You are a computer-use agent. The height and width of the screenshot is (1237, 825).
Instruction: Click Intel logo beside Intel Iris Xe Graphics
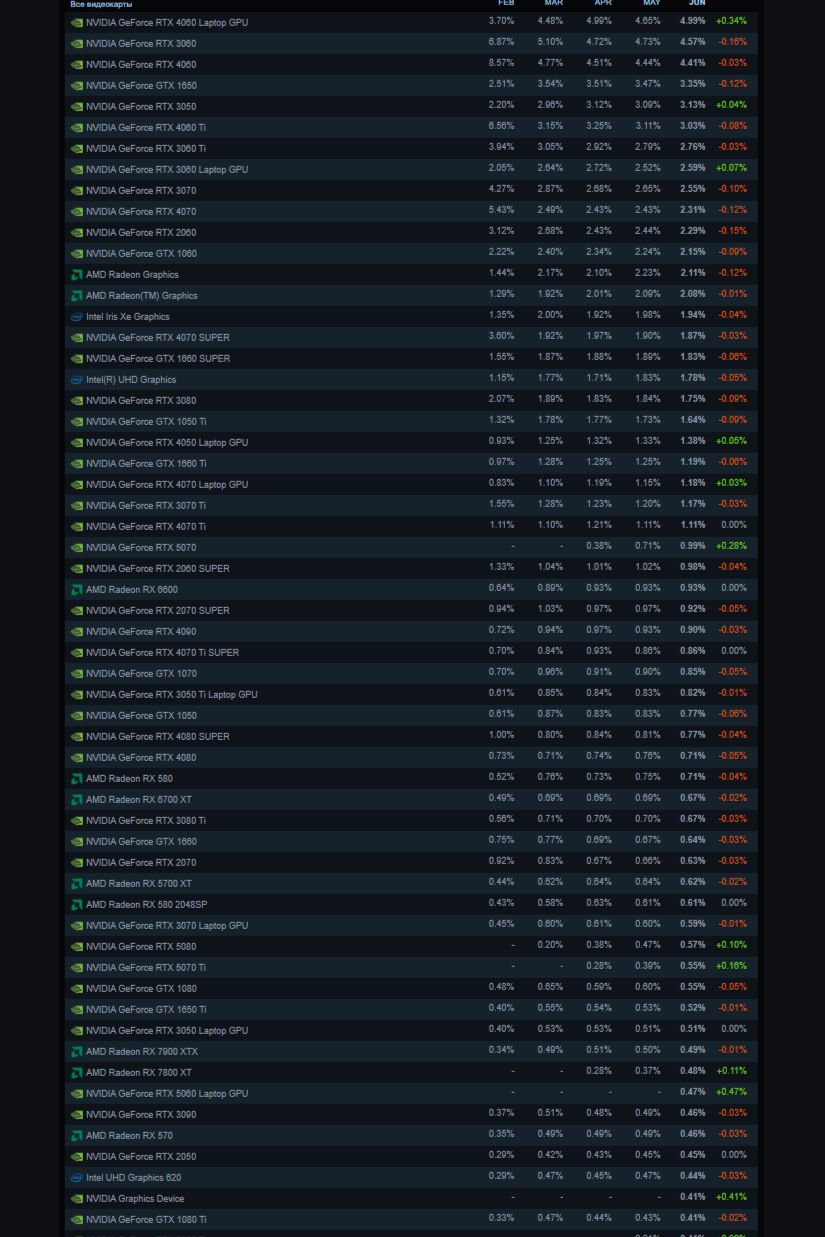point(77,316)
